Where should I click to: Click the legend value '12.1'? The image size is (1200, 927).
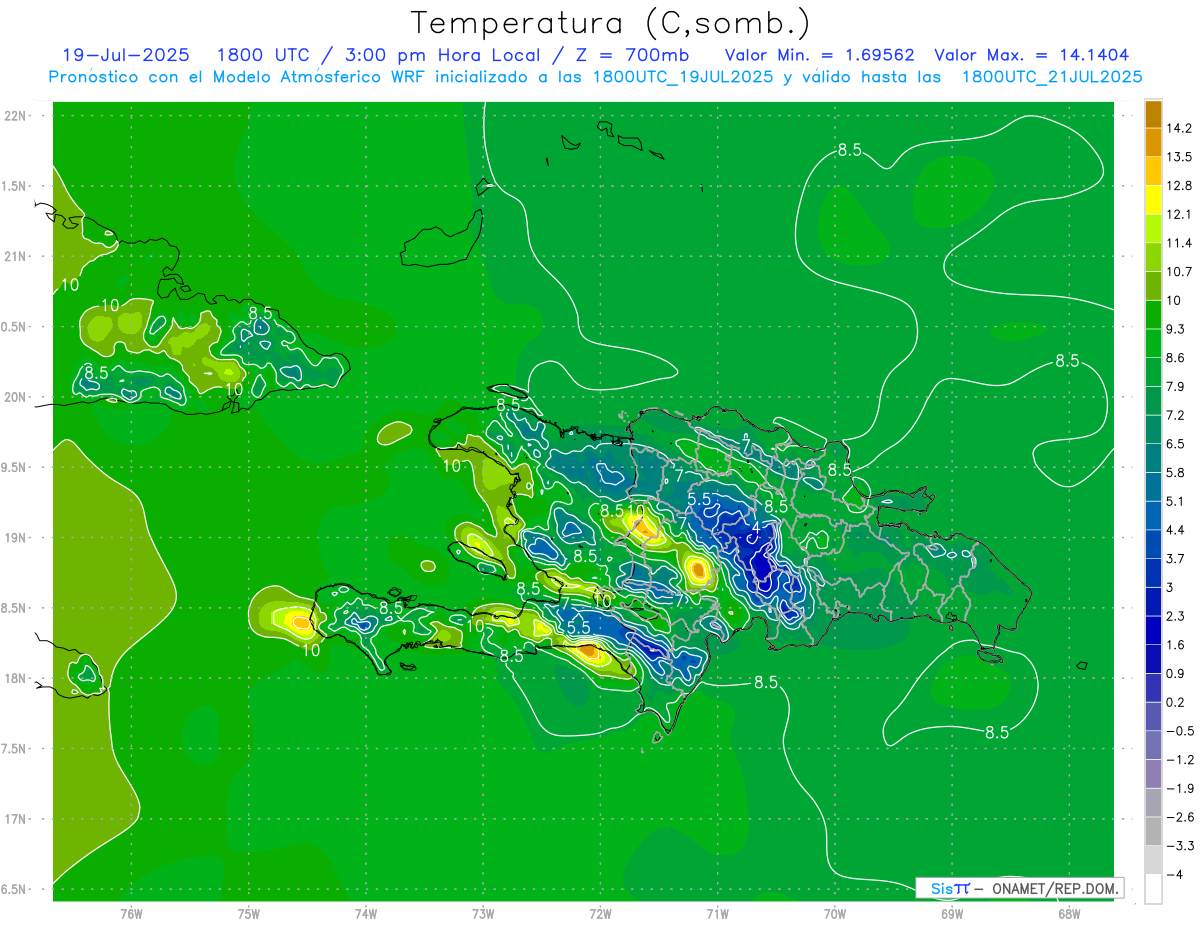tap(1179, 214)
